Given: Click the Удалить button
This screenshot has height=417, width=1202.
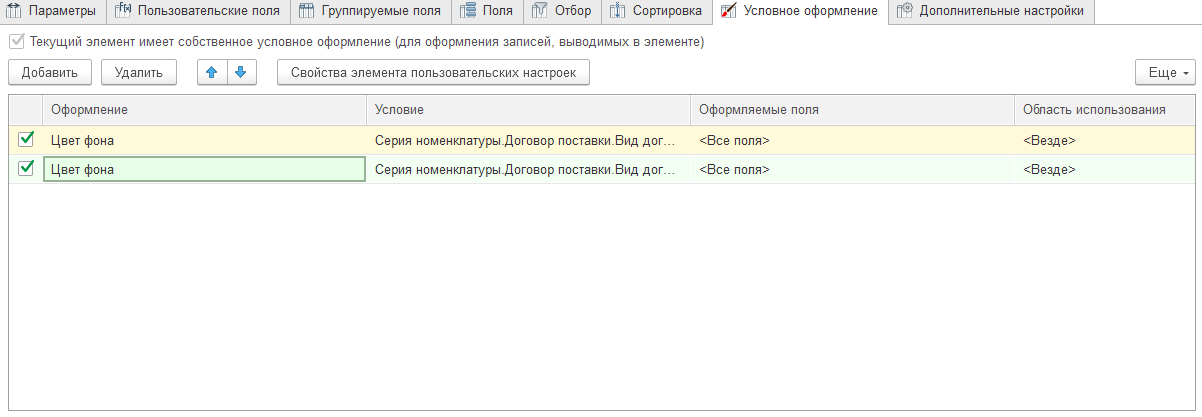Looking at the screenshot, I should [x=139, y=73].
